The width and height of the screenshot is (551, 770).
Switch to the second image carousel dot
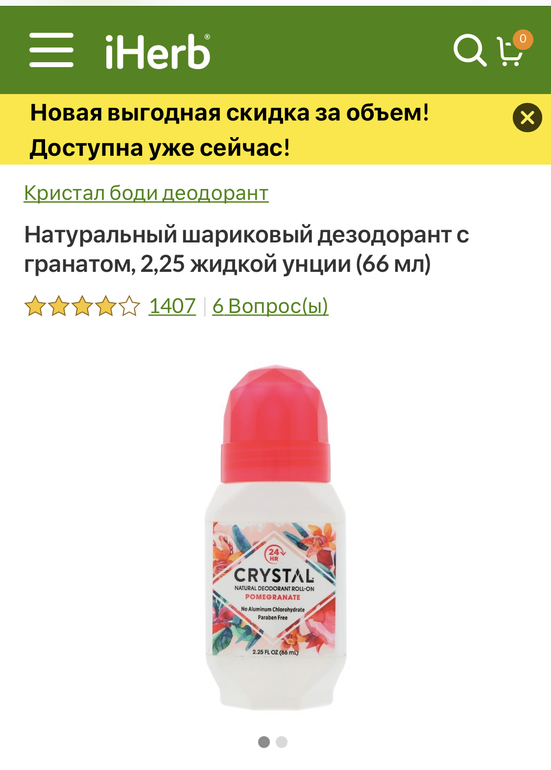point(281,742)
